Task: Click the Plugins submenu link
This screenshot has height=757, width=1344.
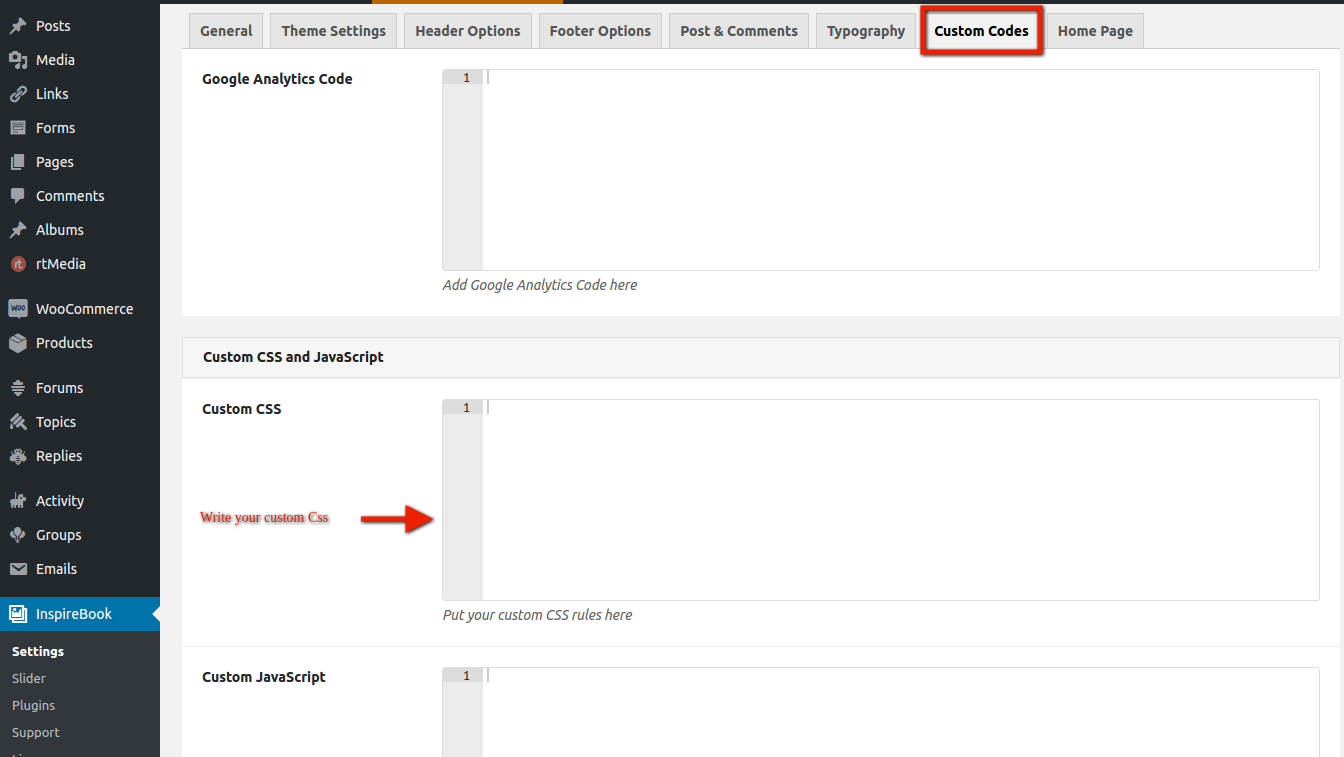Action: (x=33, y=705)
